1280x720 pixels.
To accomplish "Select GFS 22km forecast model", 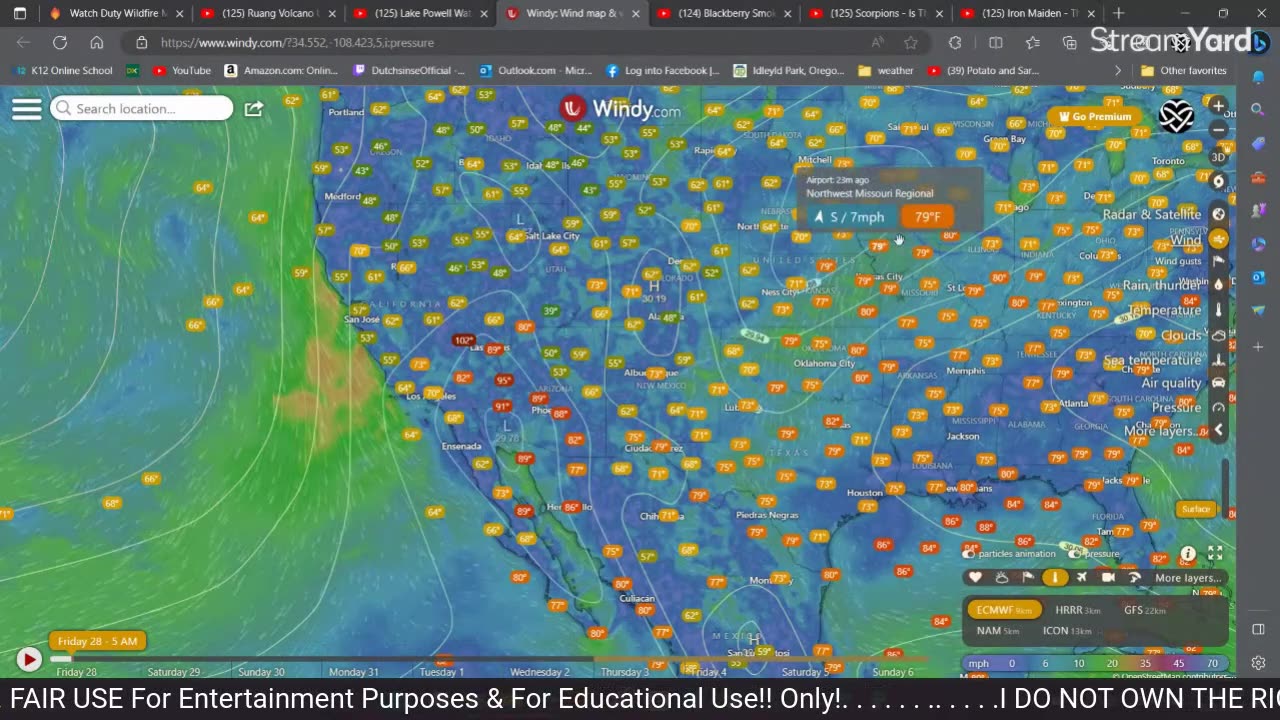I will pyautogui.click(x=1144, y=610).
